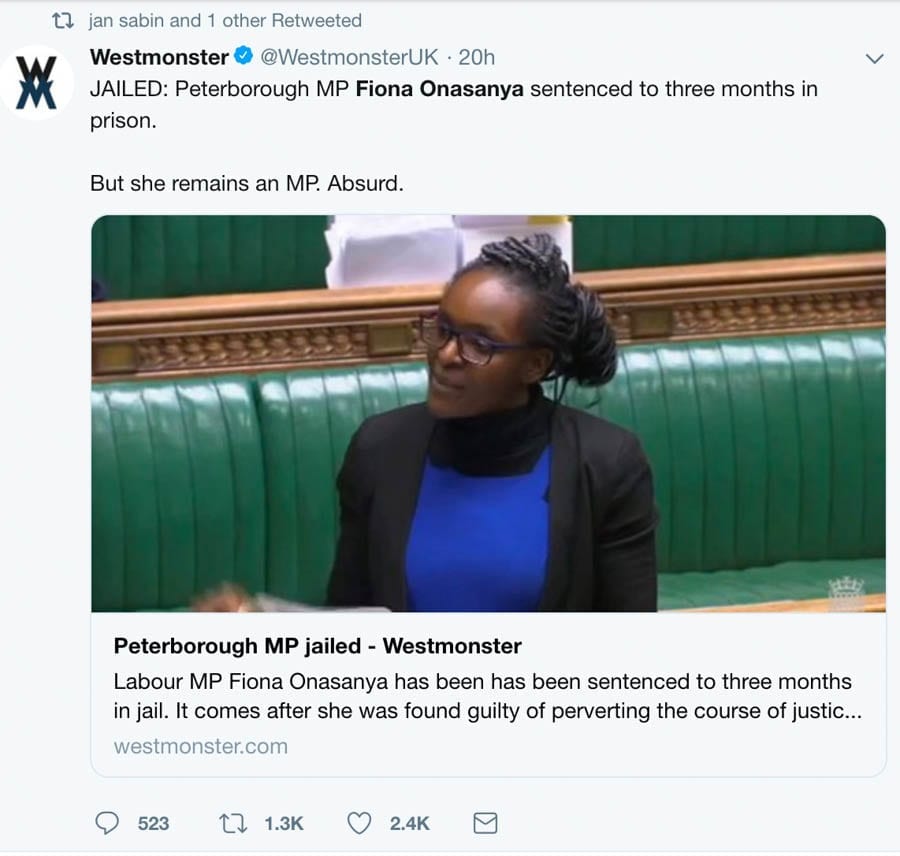Like the tweet with the heart icon
The image size is (900, 856).
pos(359,823)
